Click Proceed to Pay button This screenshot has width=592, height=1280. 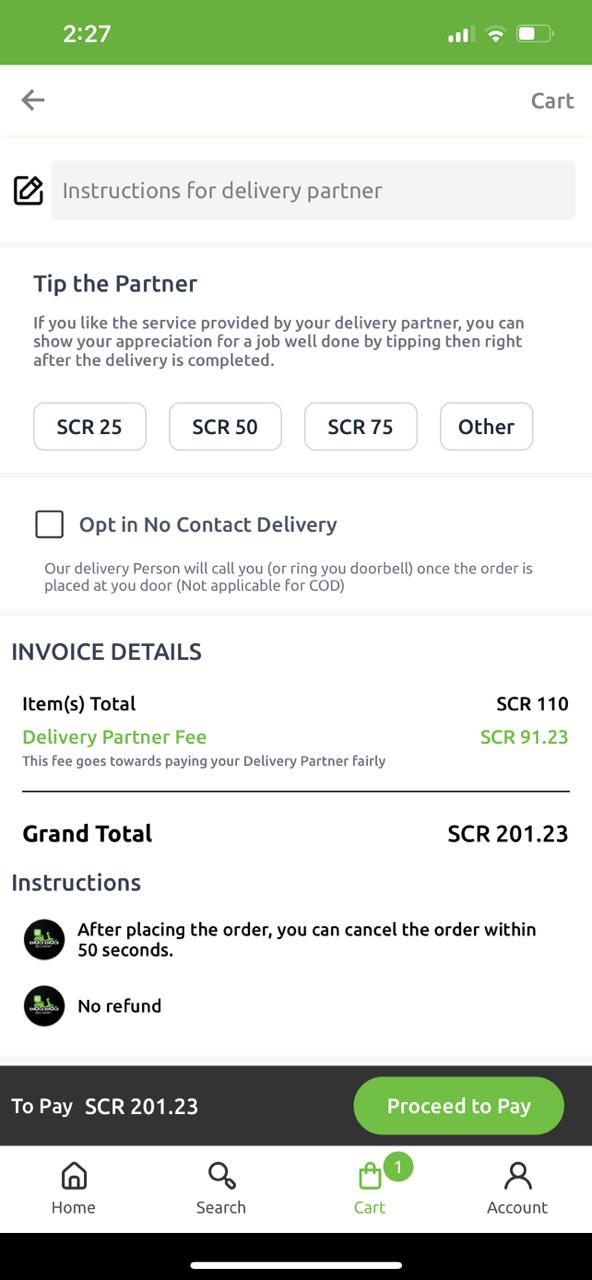(x=459, y=1106)
